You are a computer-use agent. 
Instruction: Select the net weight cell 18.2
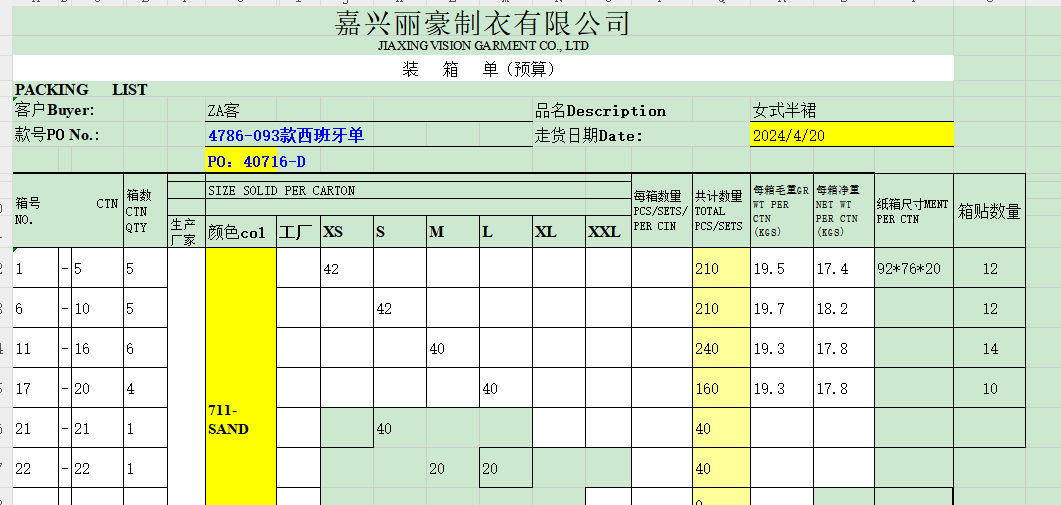point(832,309)
